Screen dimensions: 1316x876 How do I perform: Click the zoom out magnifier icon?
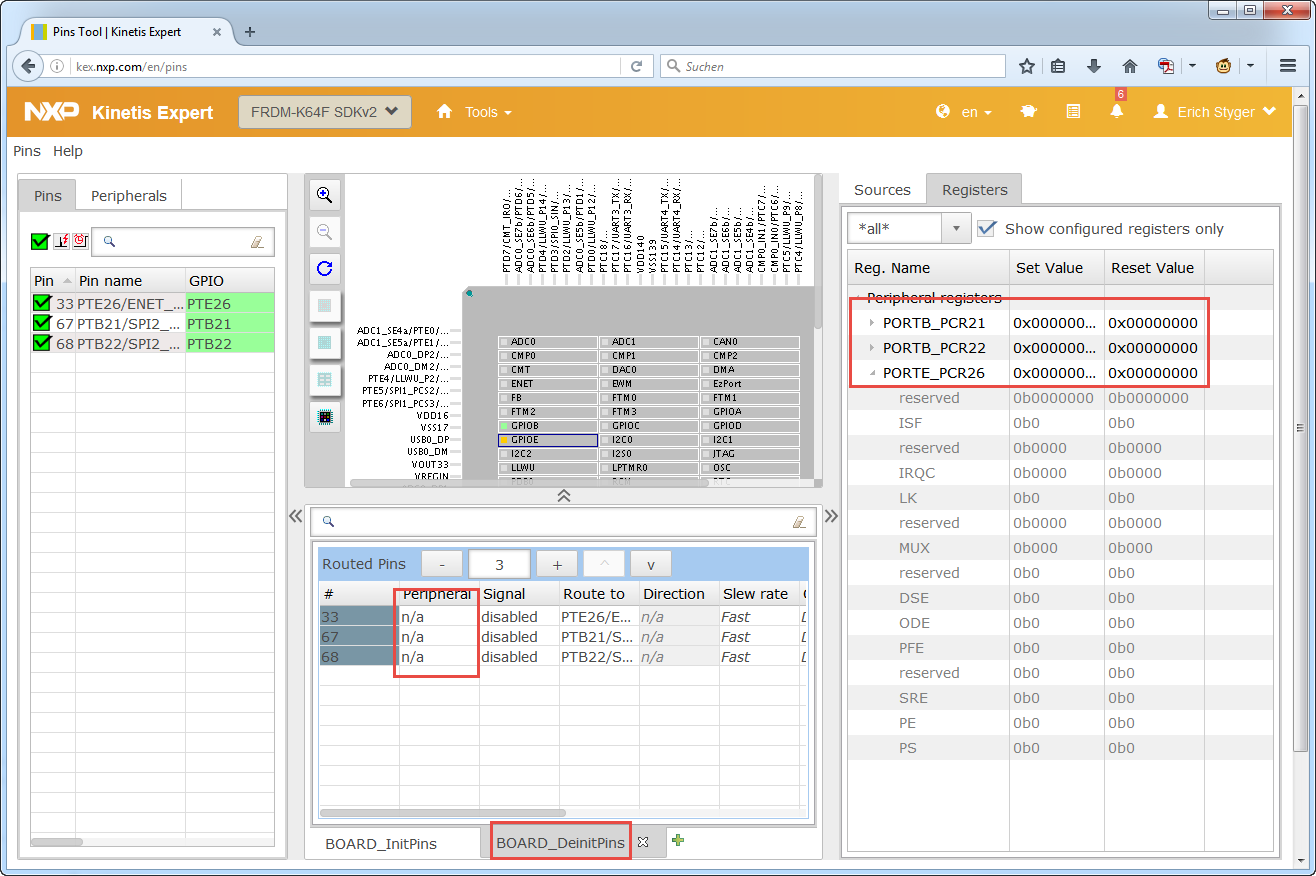324,232
